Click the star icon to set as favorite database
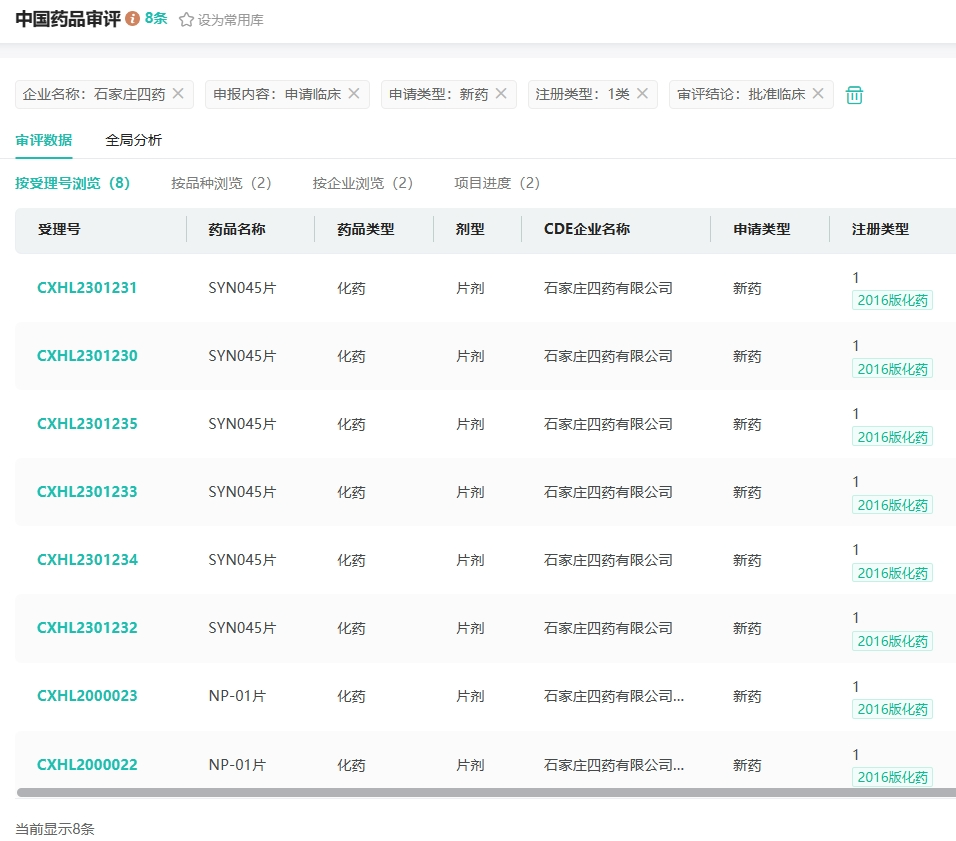The height and width of the screenshot is (841, 956). (x=186, y=20)
